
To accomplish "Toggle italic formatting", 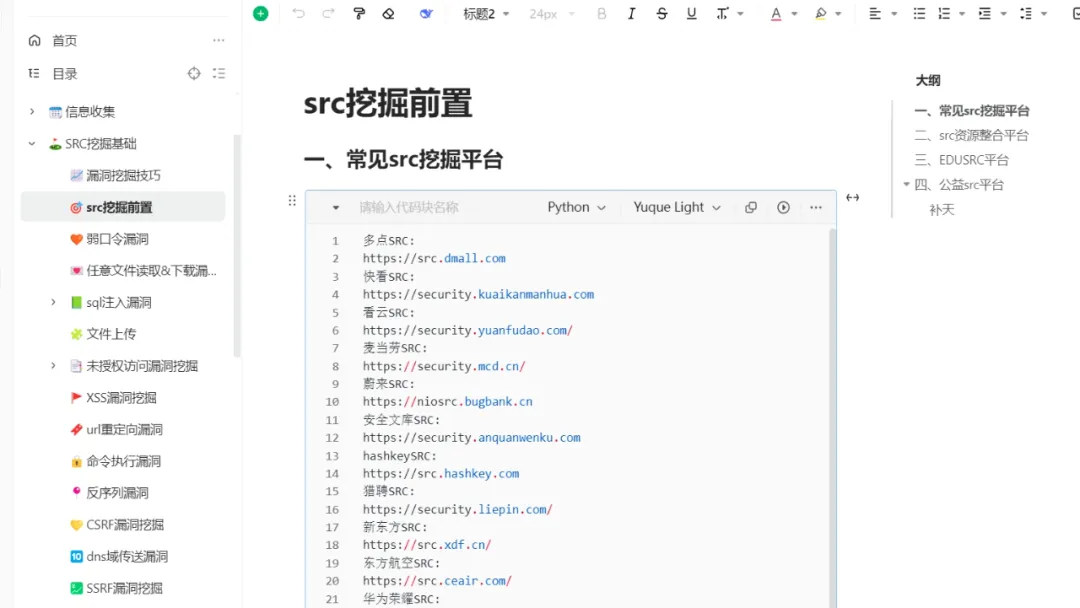I will tap(631, 13).
